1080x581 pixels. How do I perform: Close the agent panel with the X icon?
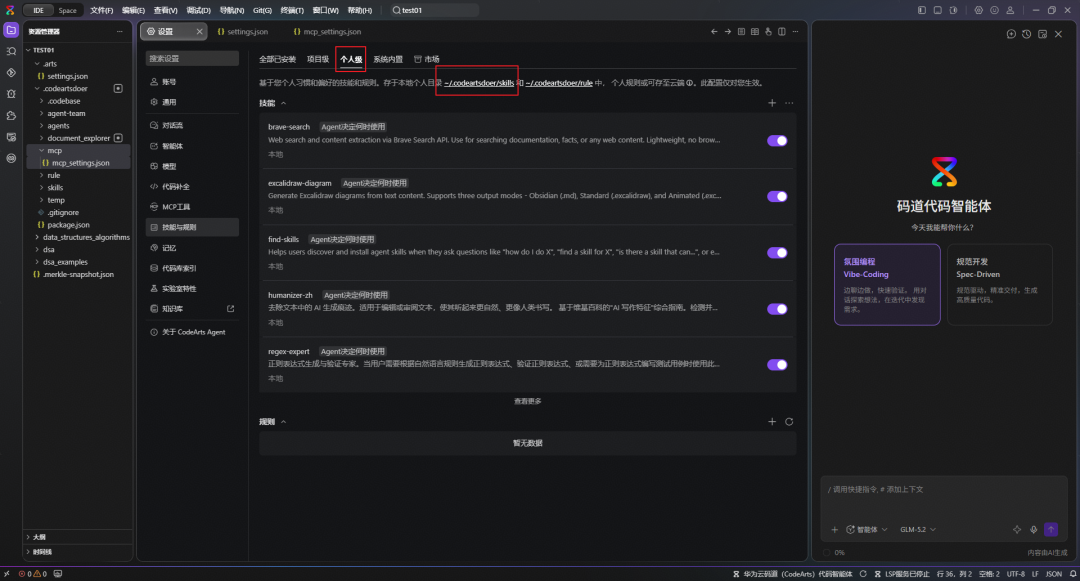tap(1059, 34)
